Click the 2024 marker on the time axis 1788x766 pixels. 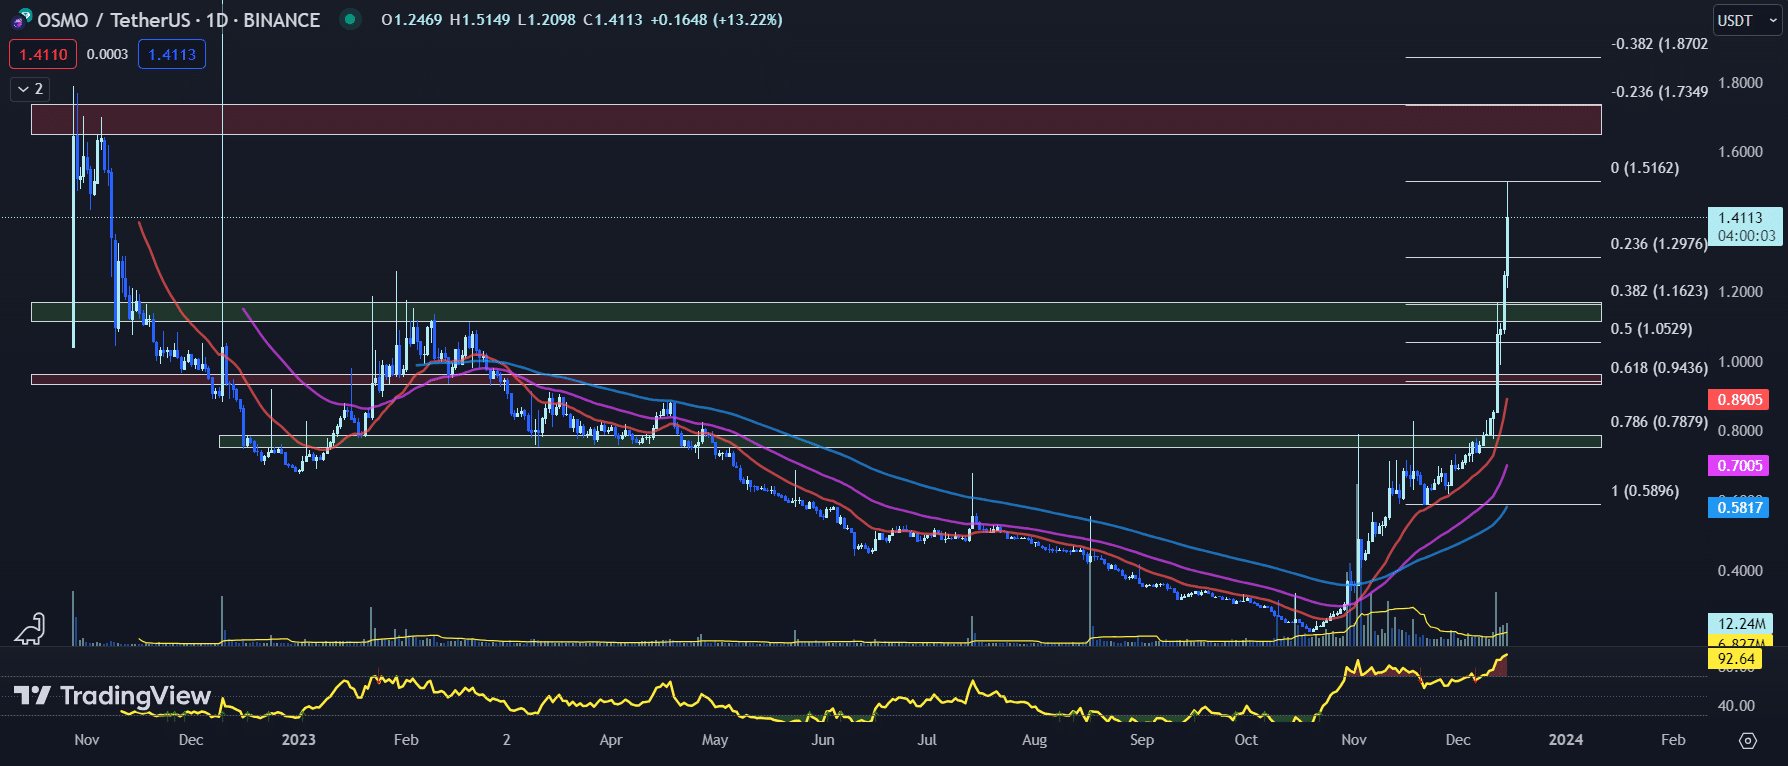point(1565,740)
